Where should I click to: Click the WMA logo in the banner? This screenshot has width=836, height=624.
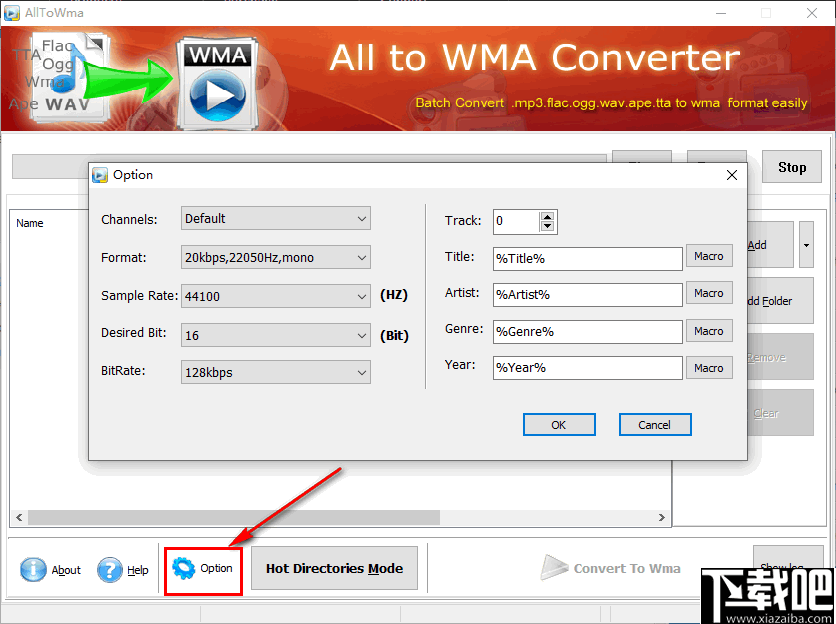tap(216, 78)
